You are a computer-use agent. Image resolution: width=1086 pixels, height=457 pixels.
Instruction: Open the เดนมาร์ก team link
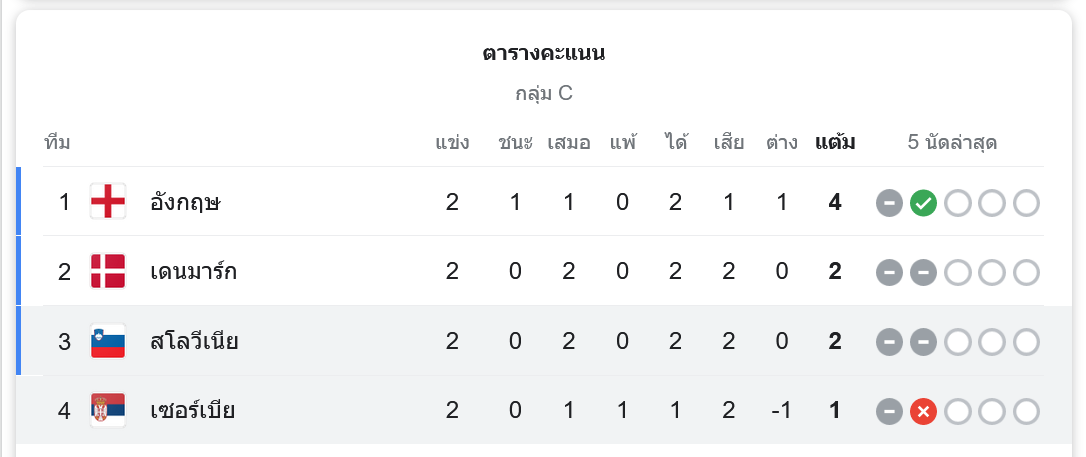194,271
